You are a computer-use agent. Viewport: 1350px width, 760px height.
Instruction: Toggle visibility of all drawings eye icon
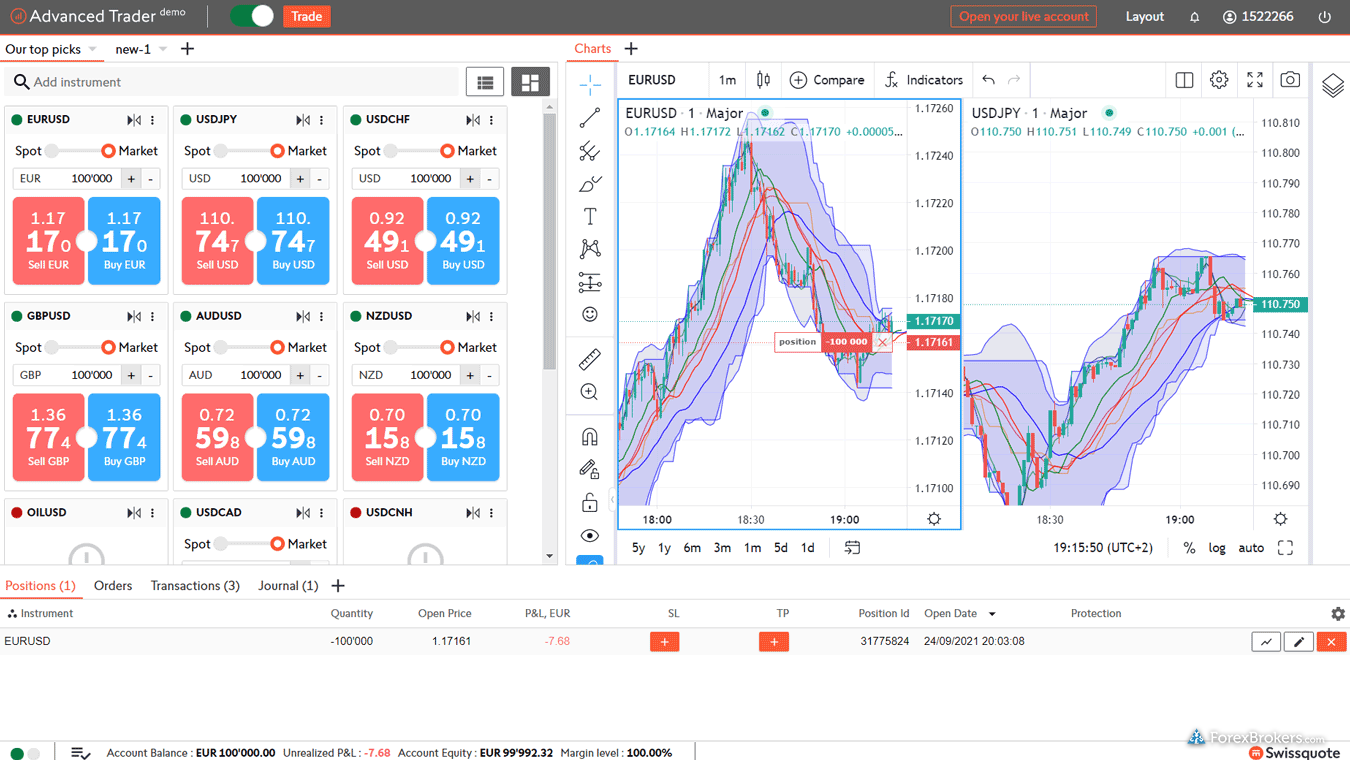click(590, 535)
